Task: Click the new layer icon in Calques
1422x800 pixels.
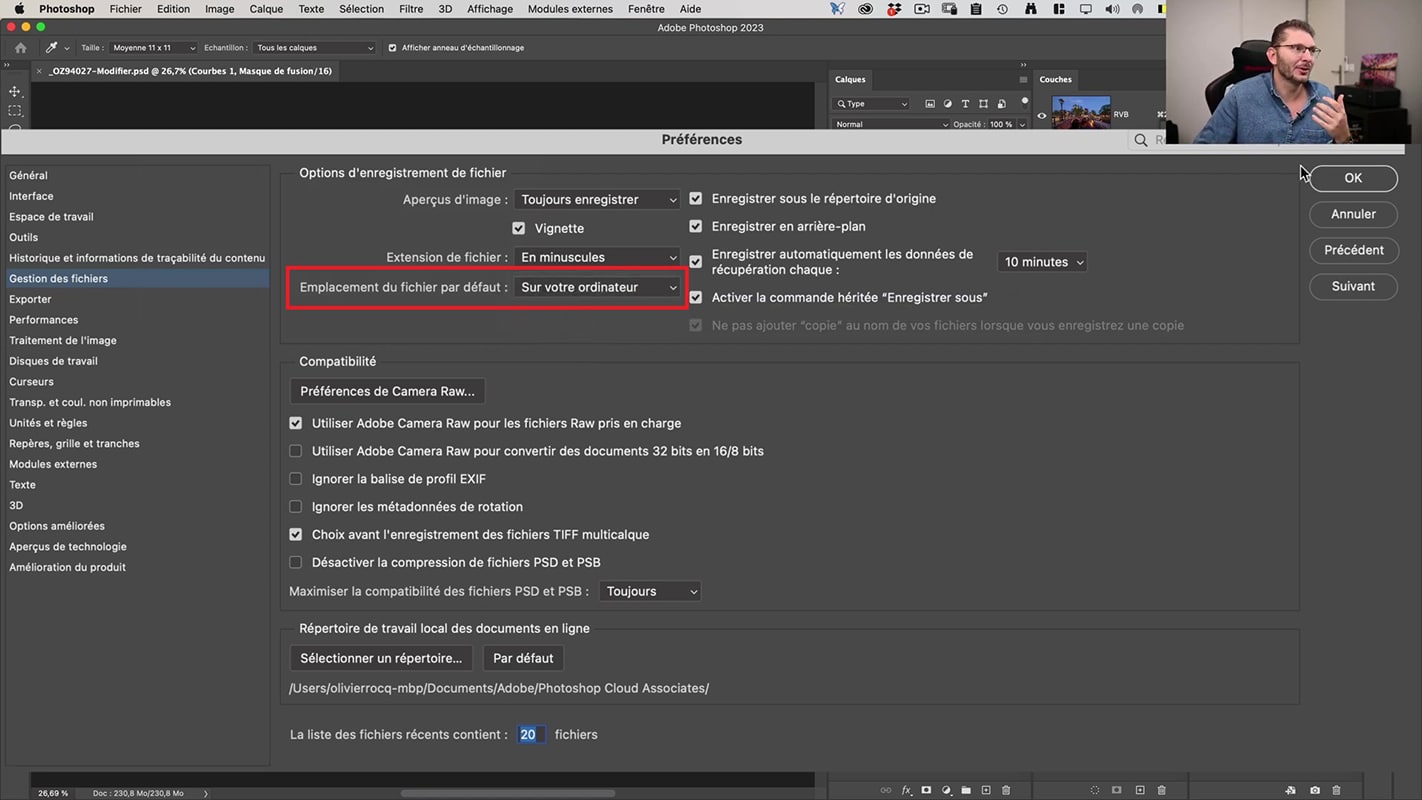Action: point(986,790)
